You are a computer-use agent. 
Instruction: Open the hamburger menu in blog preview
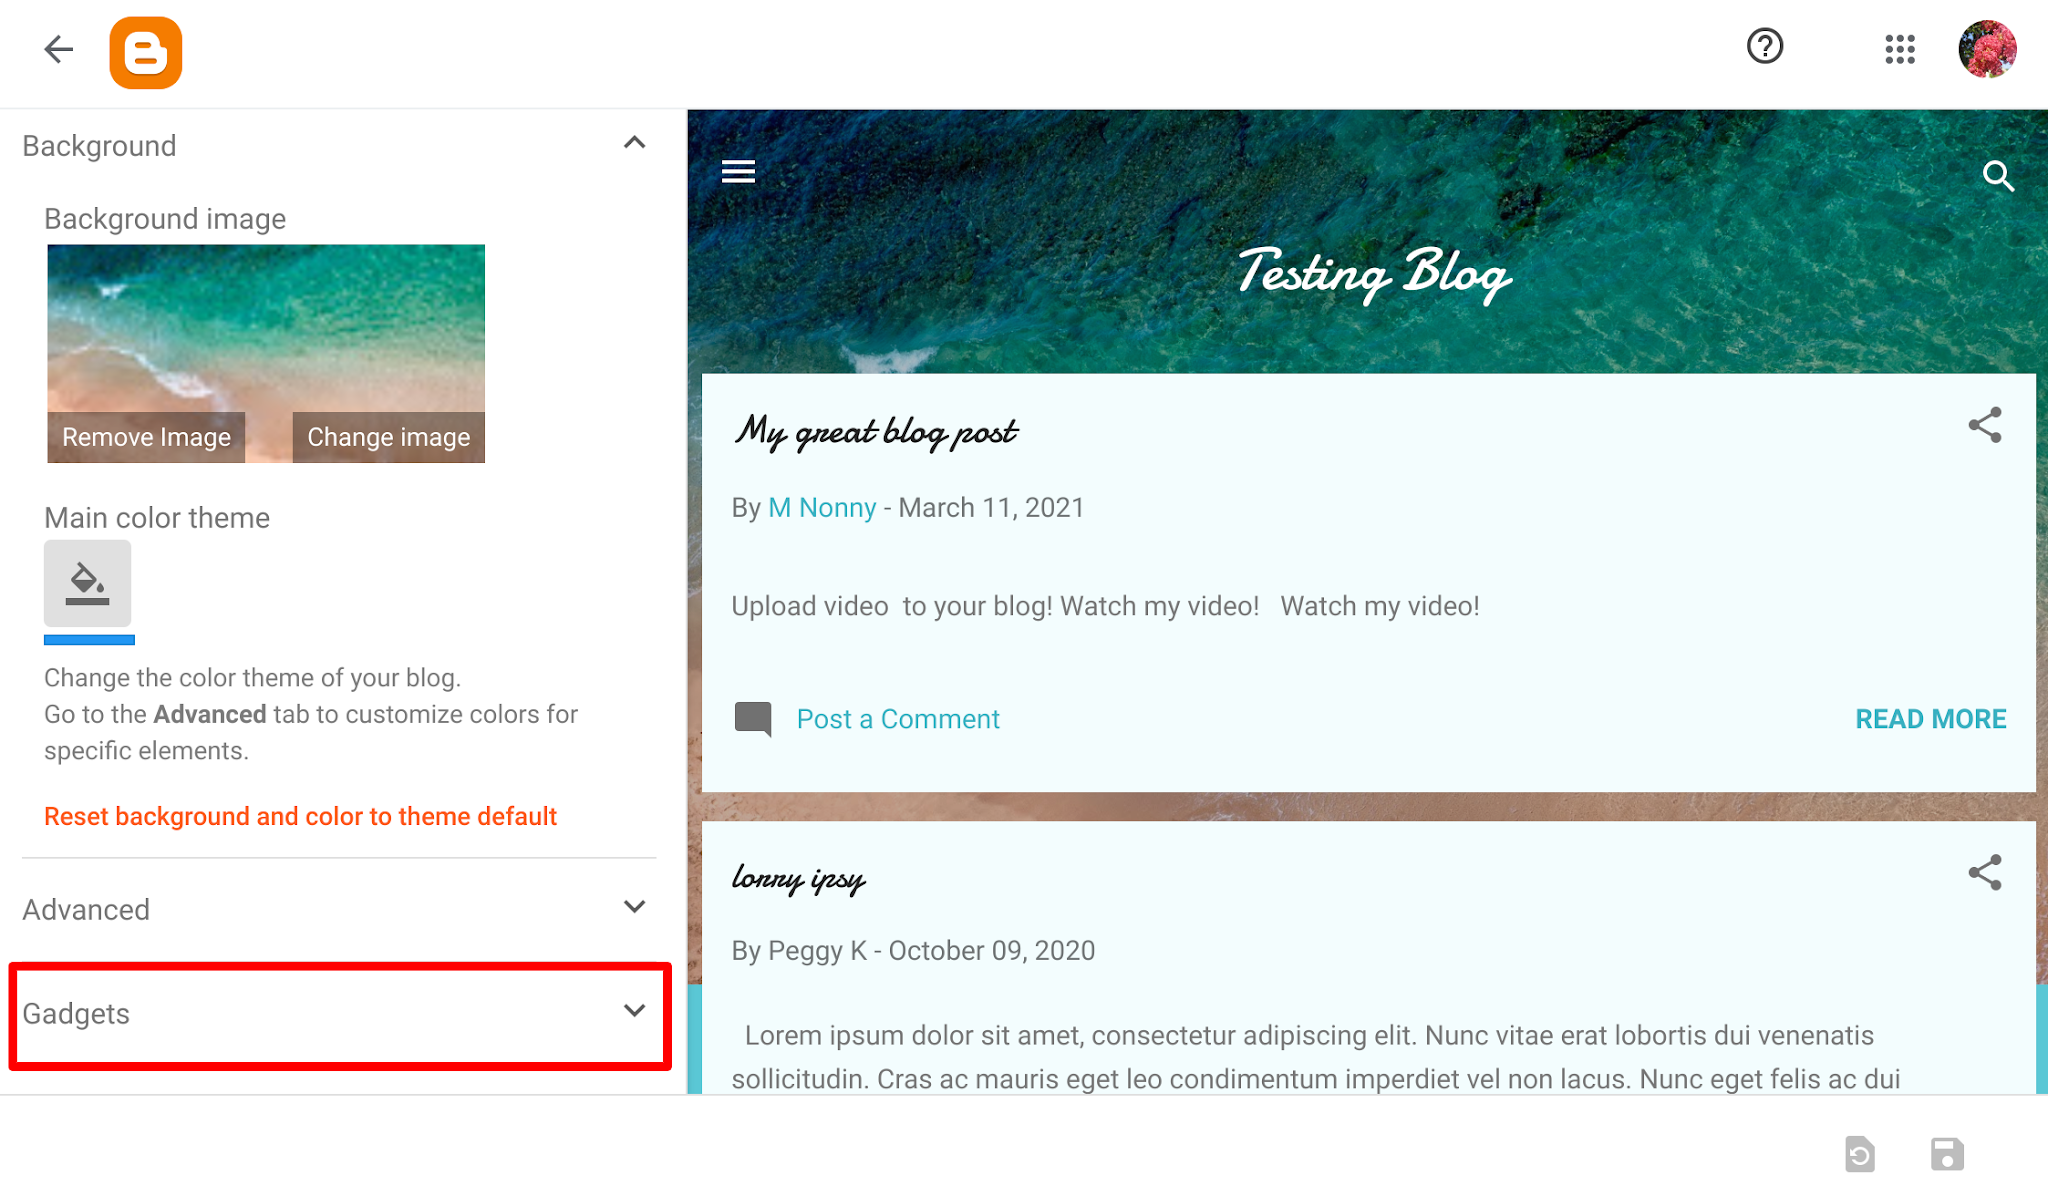(739, 171)
